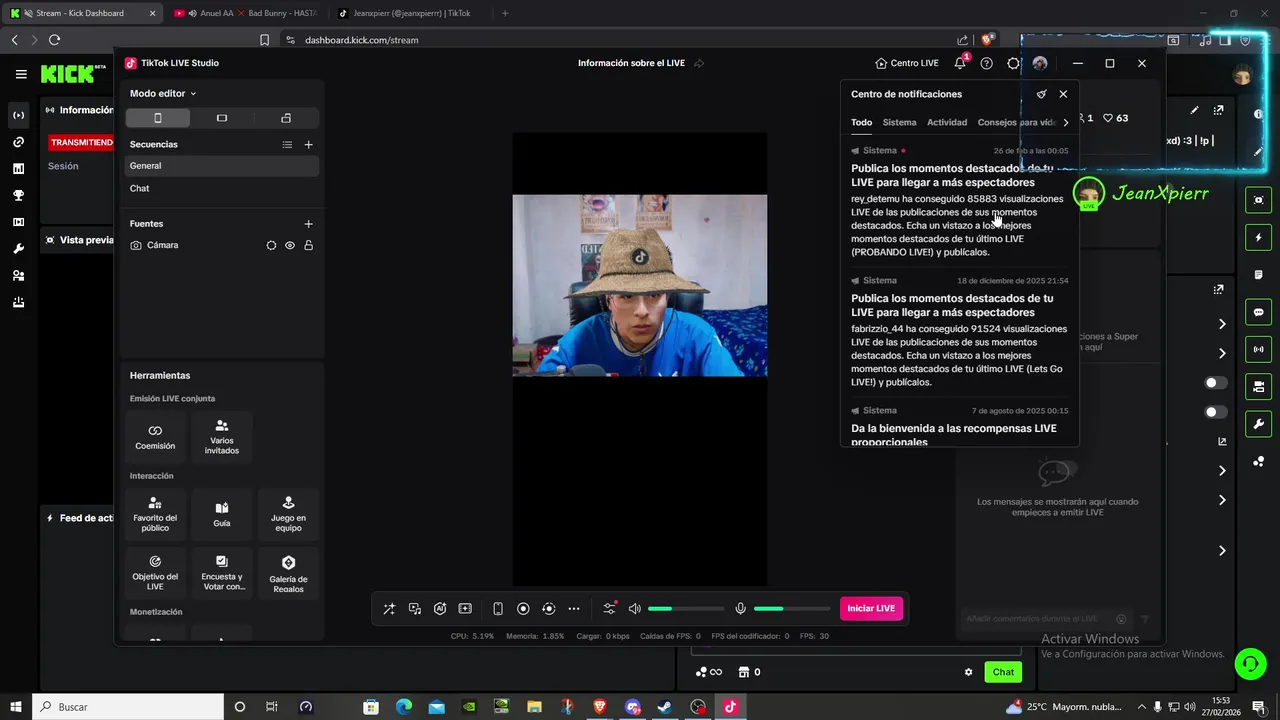Toggle lock on the Cámara source
This screenshot has width=1280, height=720.
(308, 245)
